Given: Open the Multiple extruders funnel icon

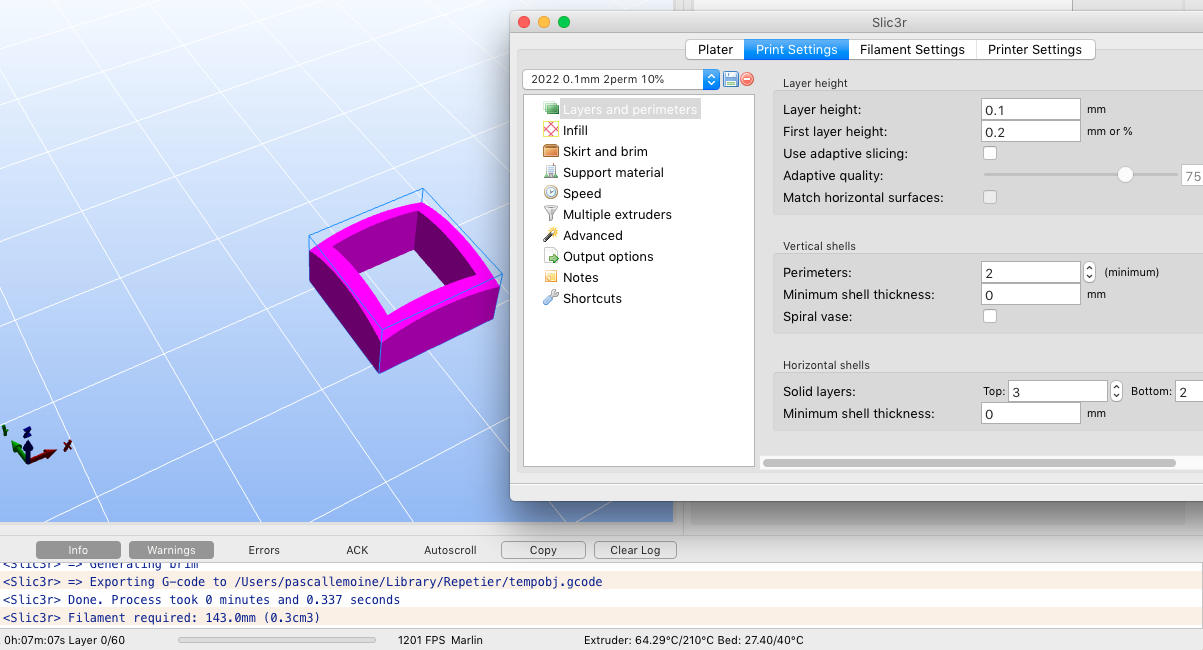Looking at the screenshot, I should coord(551,214).
